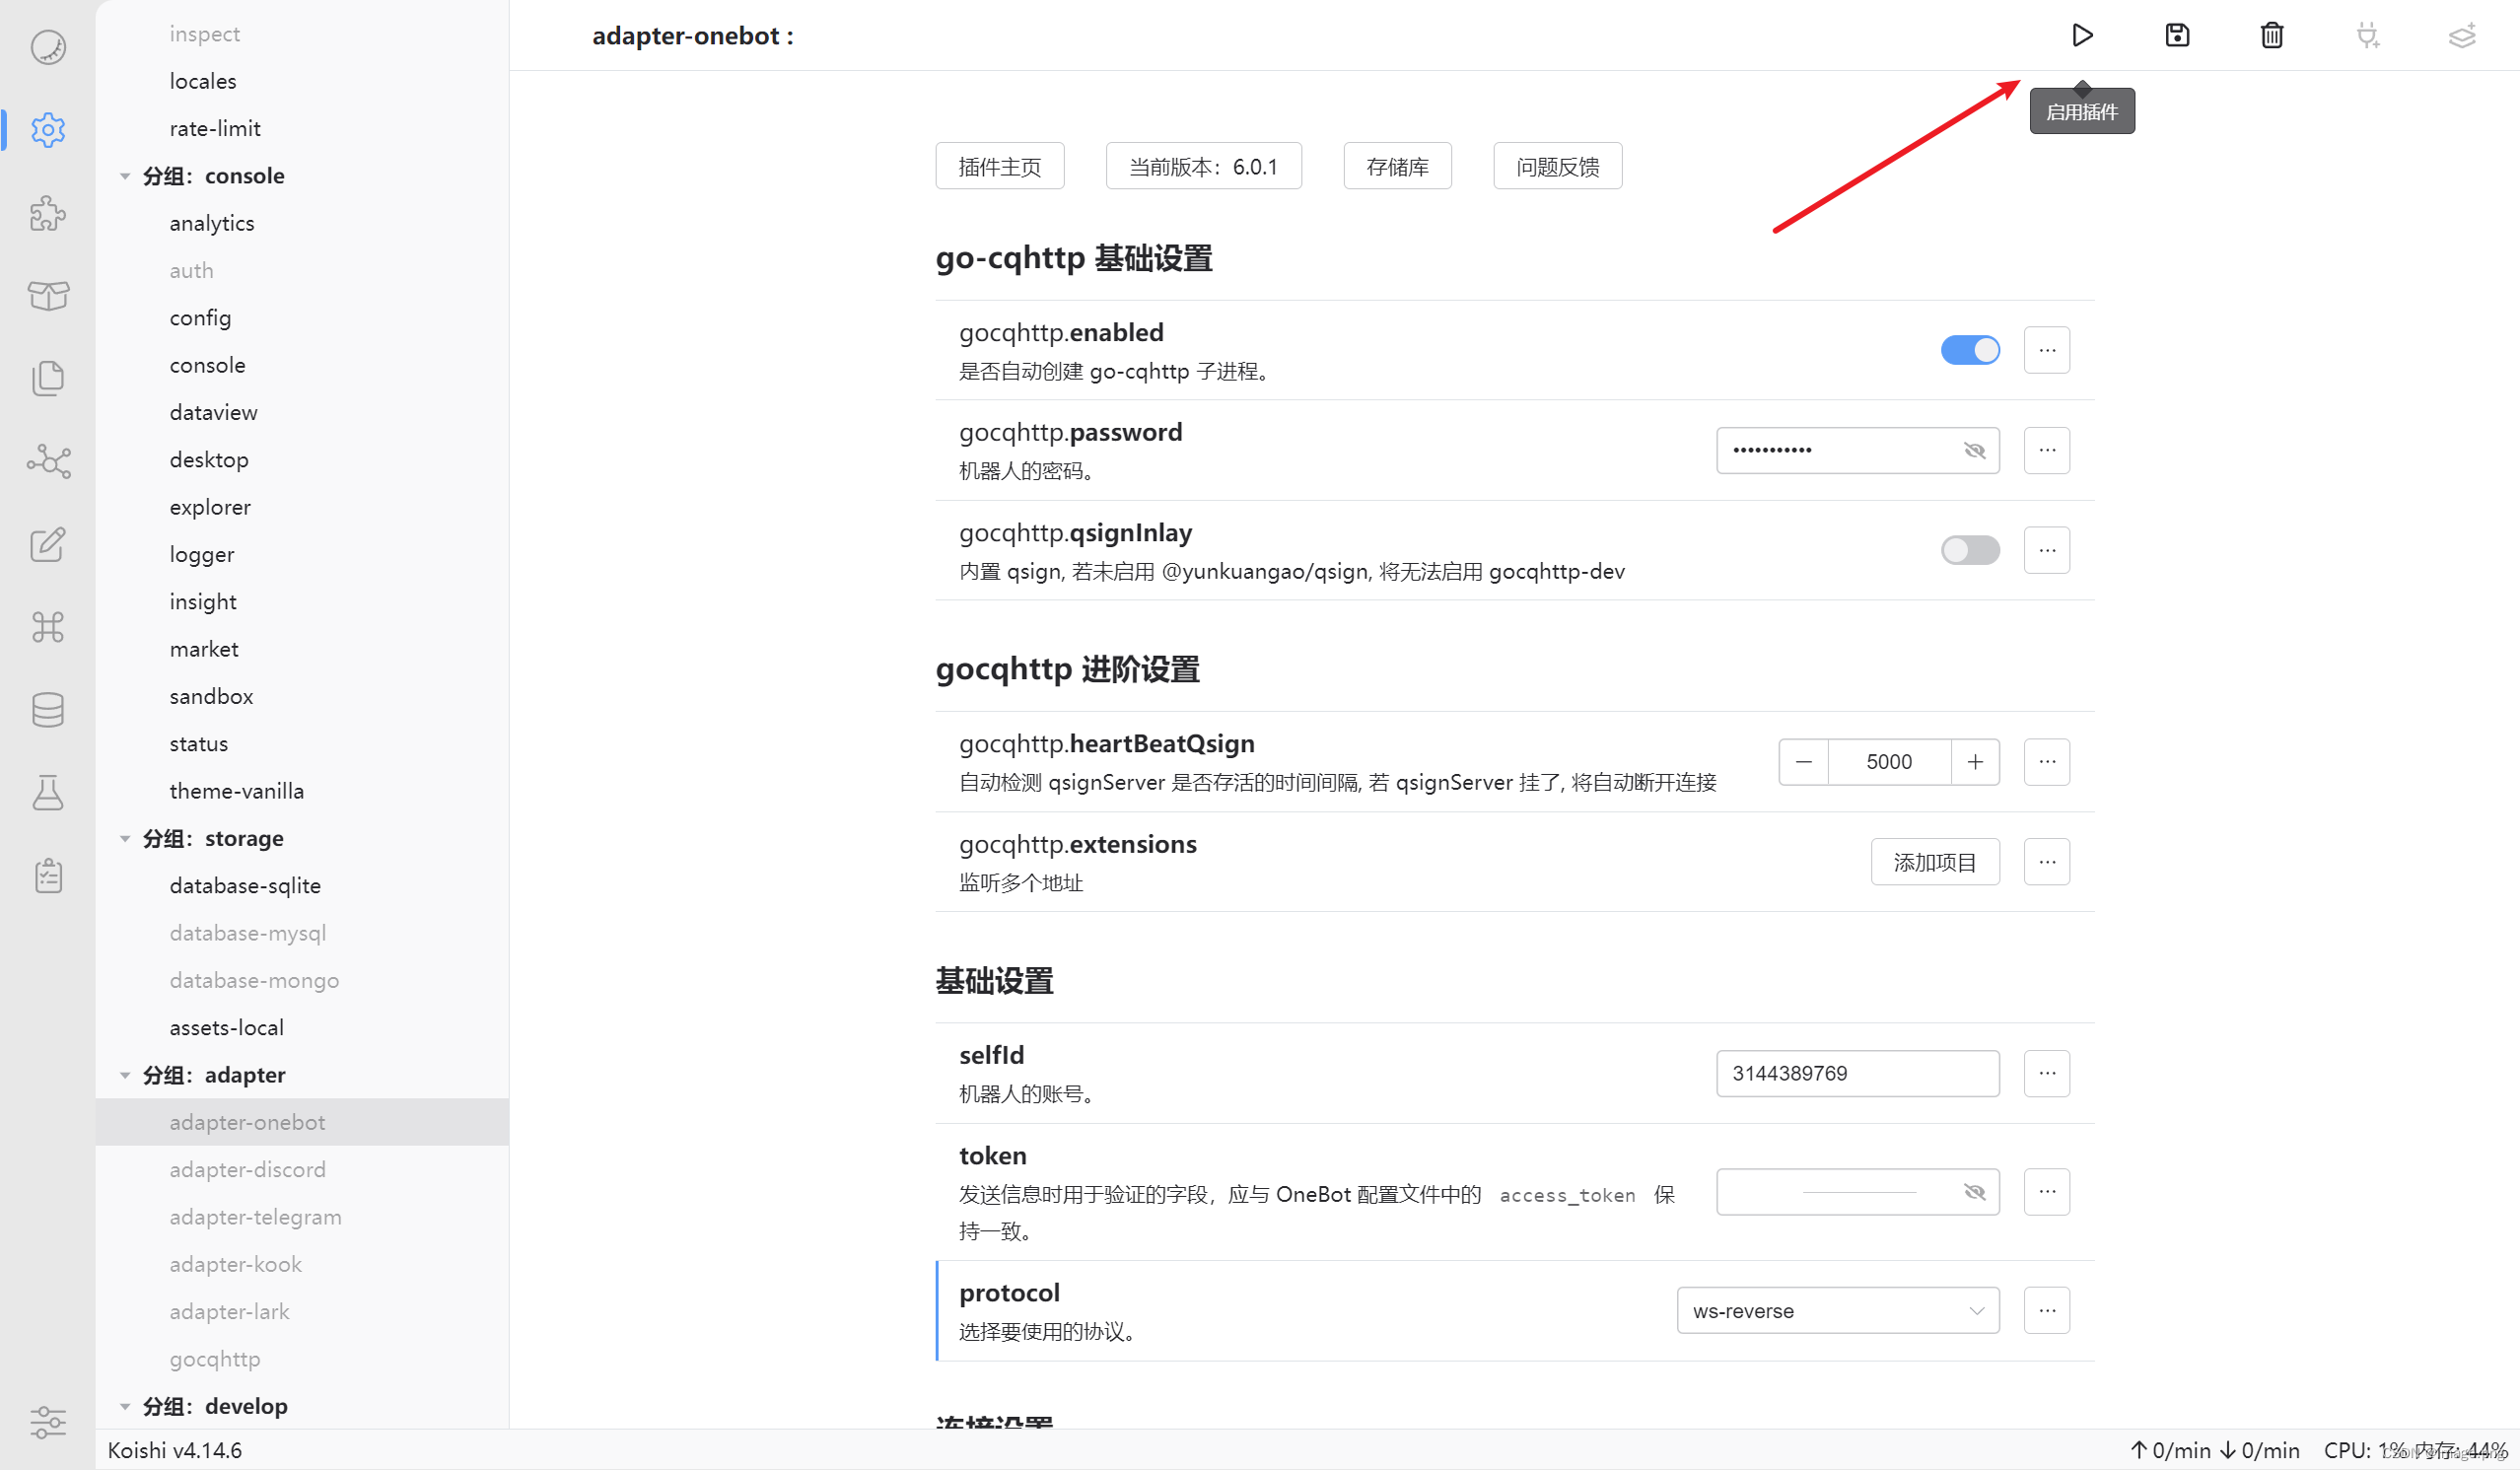
Task: Select adapter-discord in plugin tree
Action: 247,1169
